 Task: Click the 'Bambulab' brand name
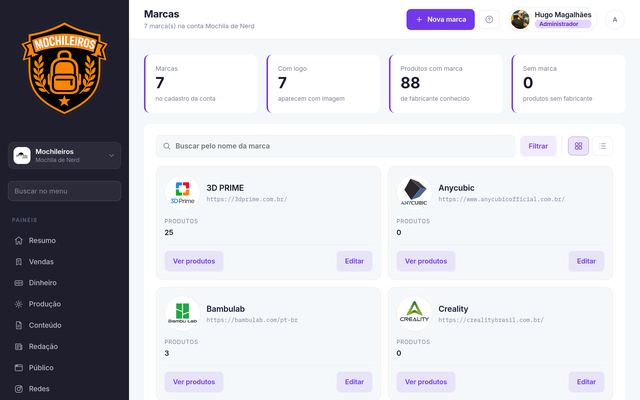pyautogui.click(x=225, y=309)
